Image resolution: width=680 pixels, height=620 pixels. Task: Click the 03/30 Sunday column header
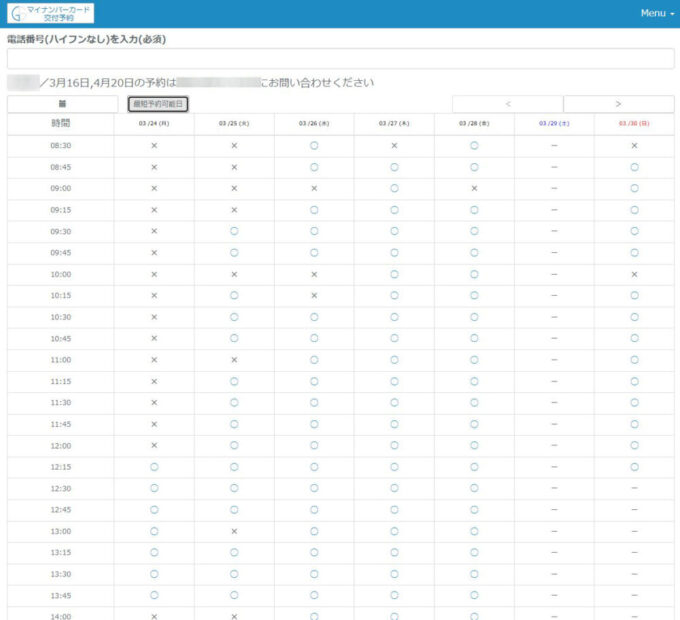point(634,124)
